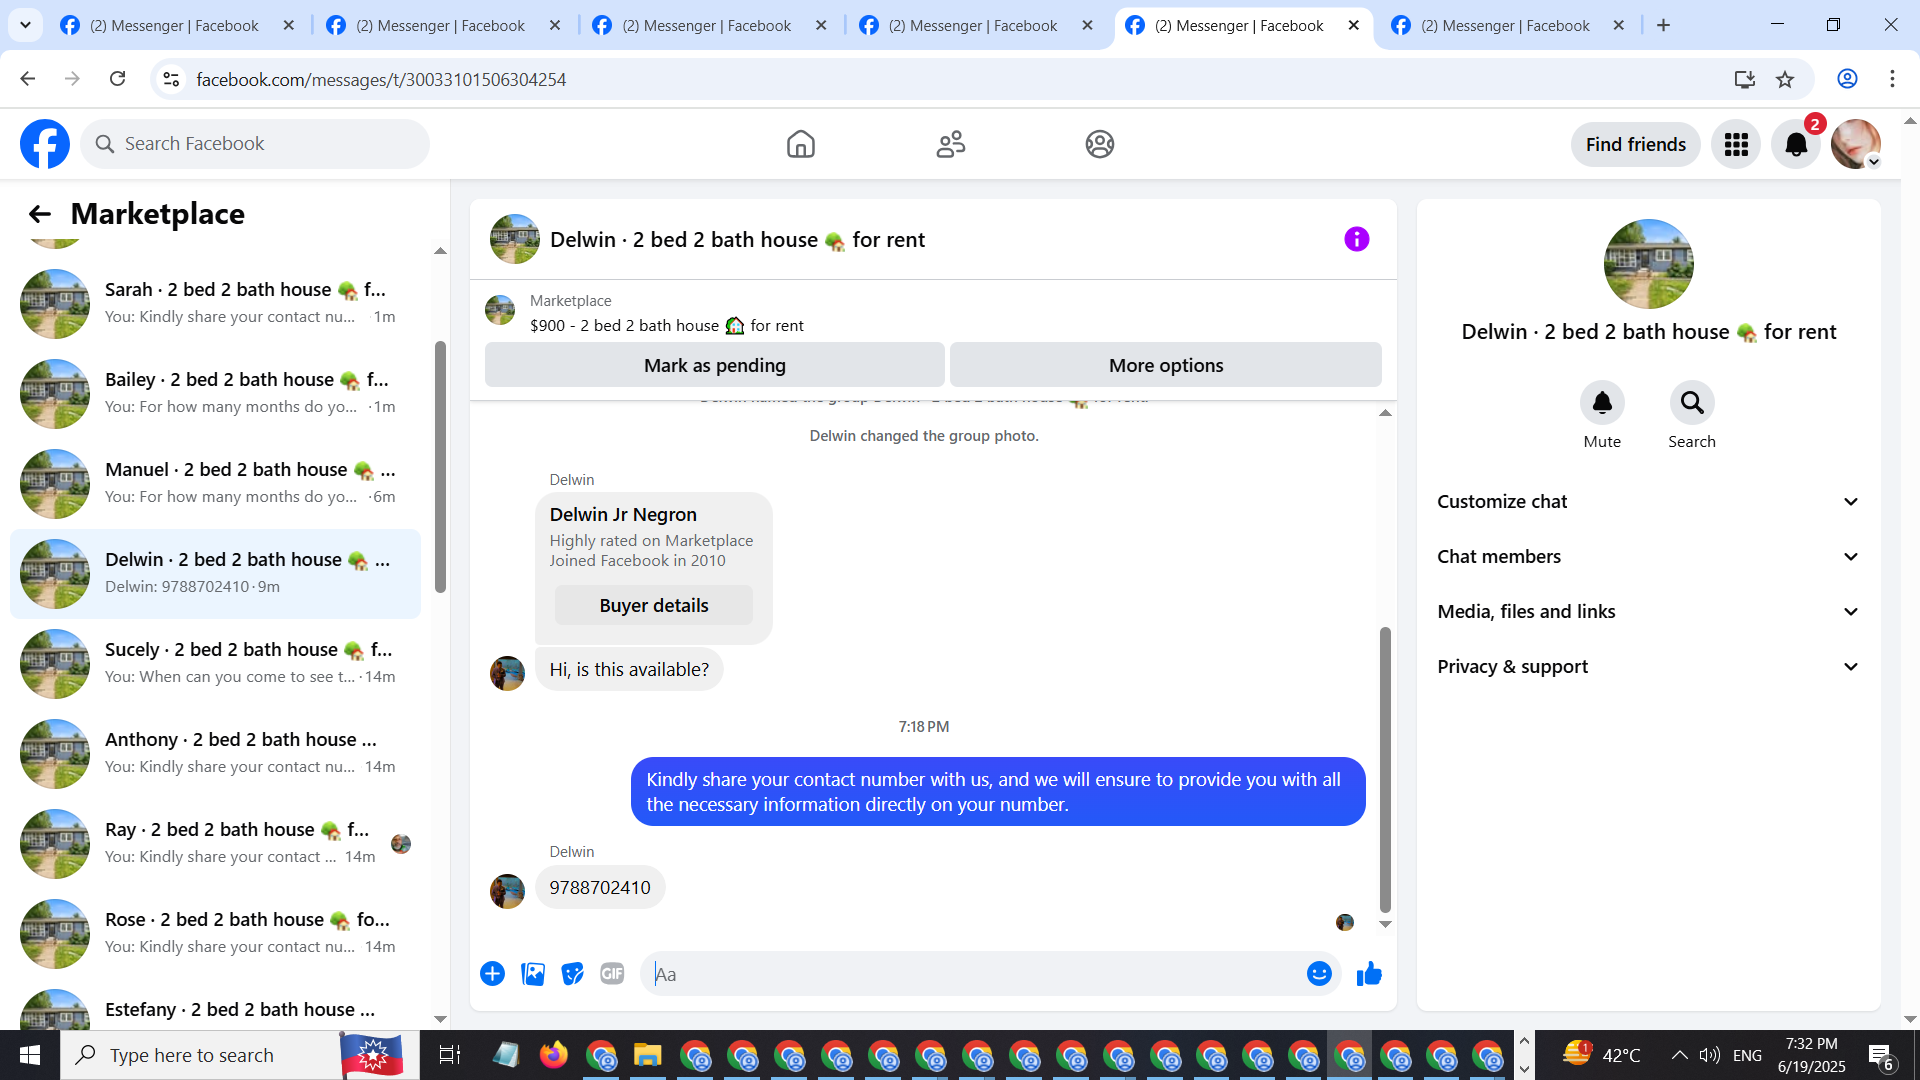Open the Facebook logo home link
This screenshot has width=1920, height=1080.
click(x=45, y=144)
